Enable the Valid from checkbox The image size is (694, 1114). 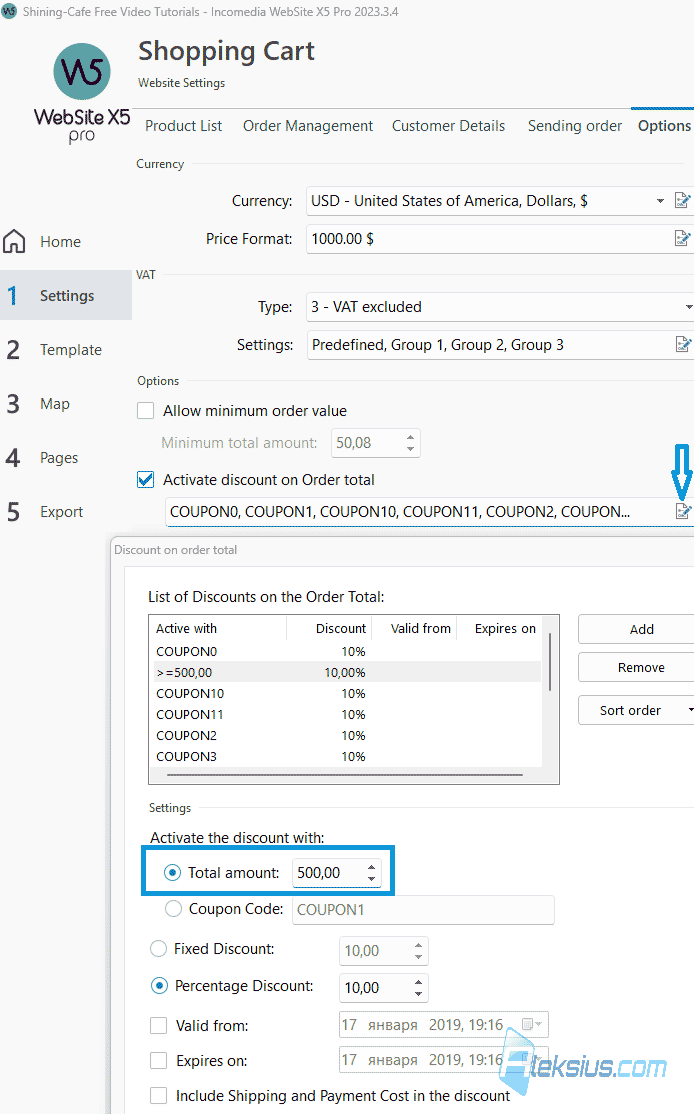point(158,1025)
